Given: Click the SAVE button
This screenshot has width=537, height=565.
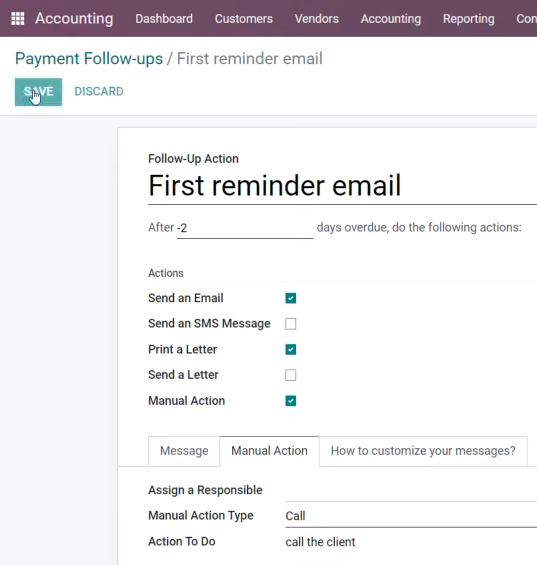Looking at the screenshot, I should 38,92.
